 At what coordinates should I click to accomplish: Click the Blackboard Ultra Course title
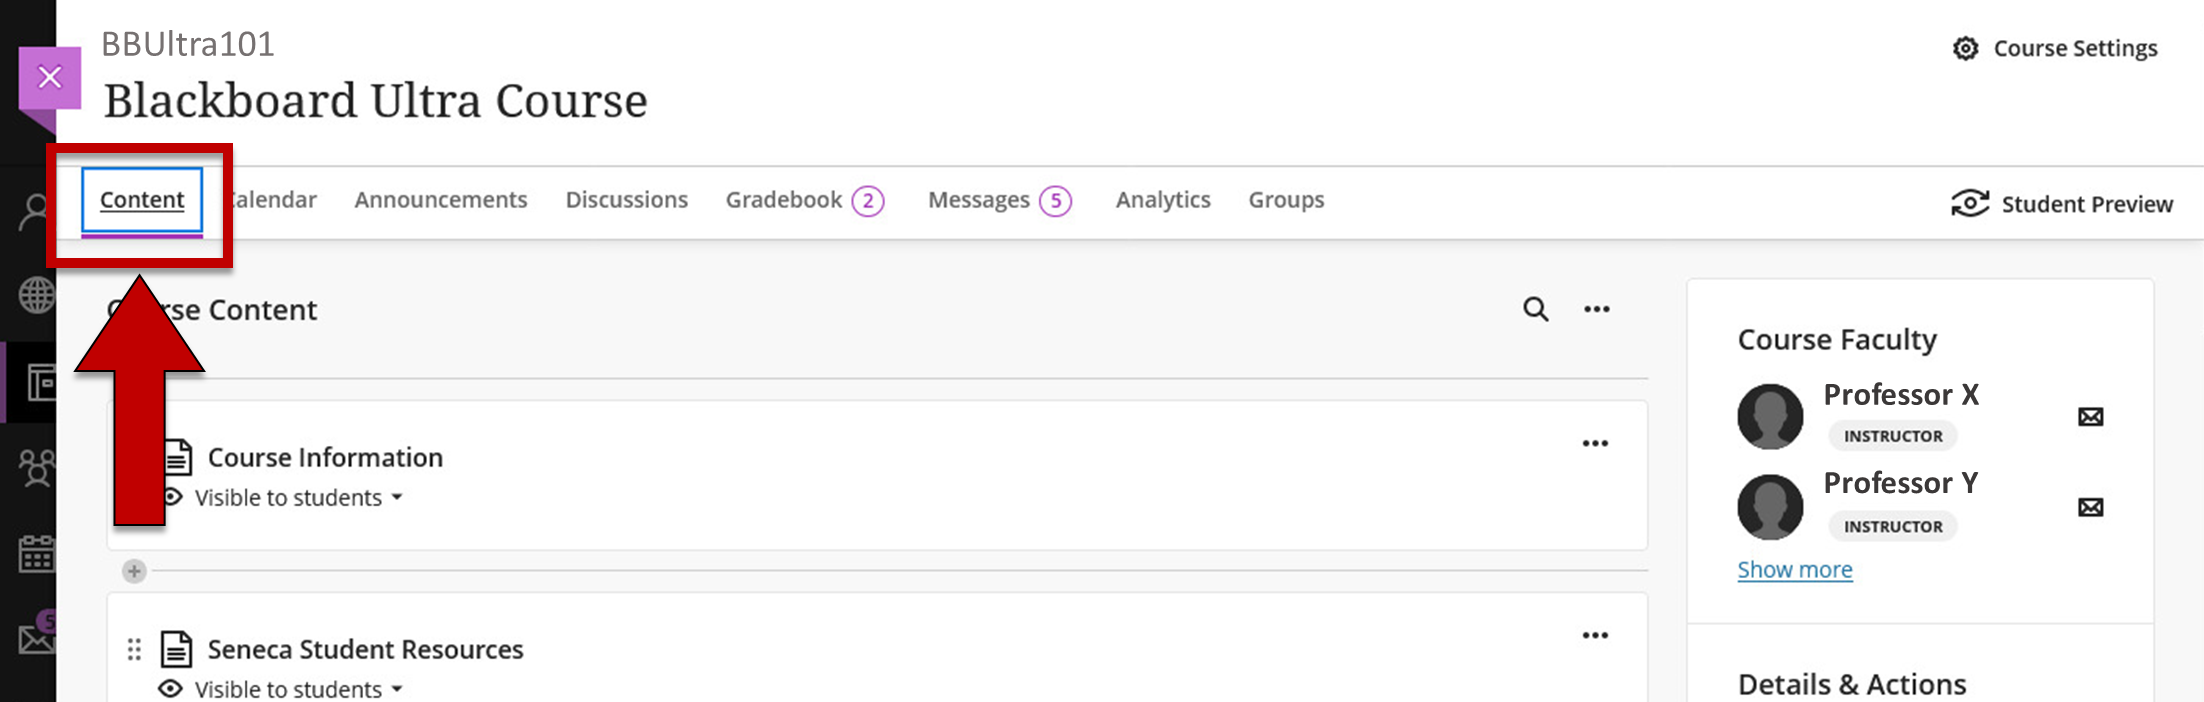click(x=376, y=101)
